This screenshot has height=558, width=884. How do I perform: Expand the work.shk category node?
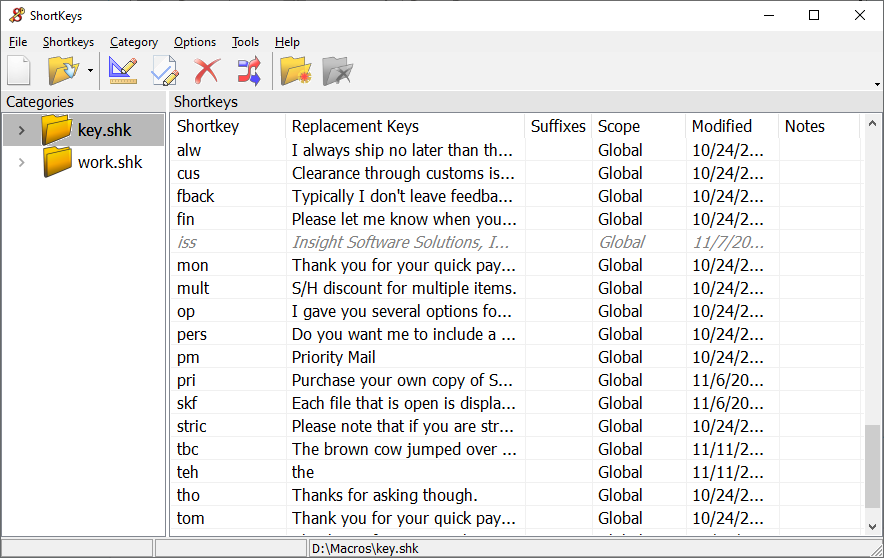pos(21,162)
